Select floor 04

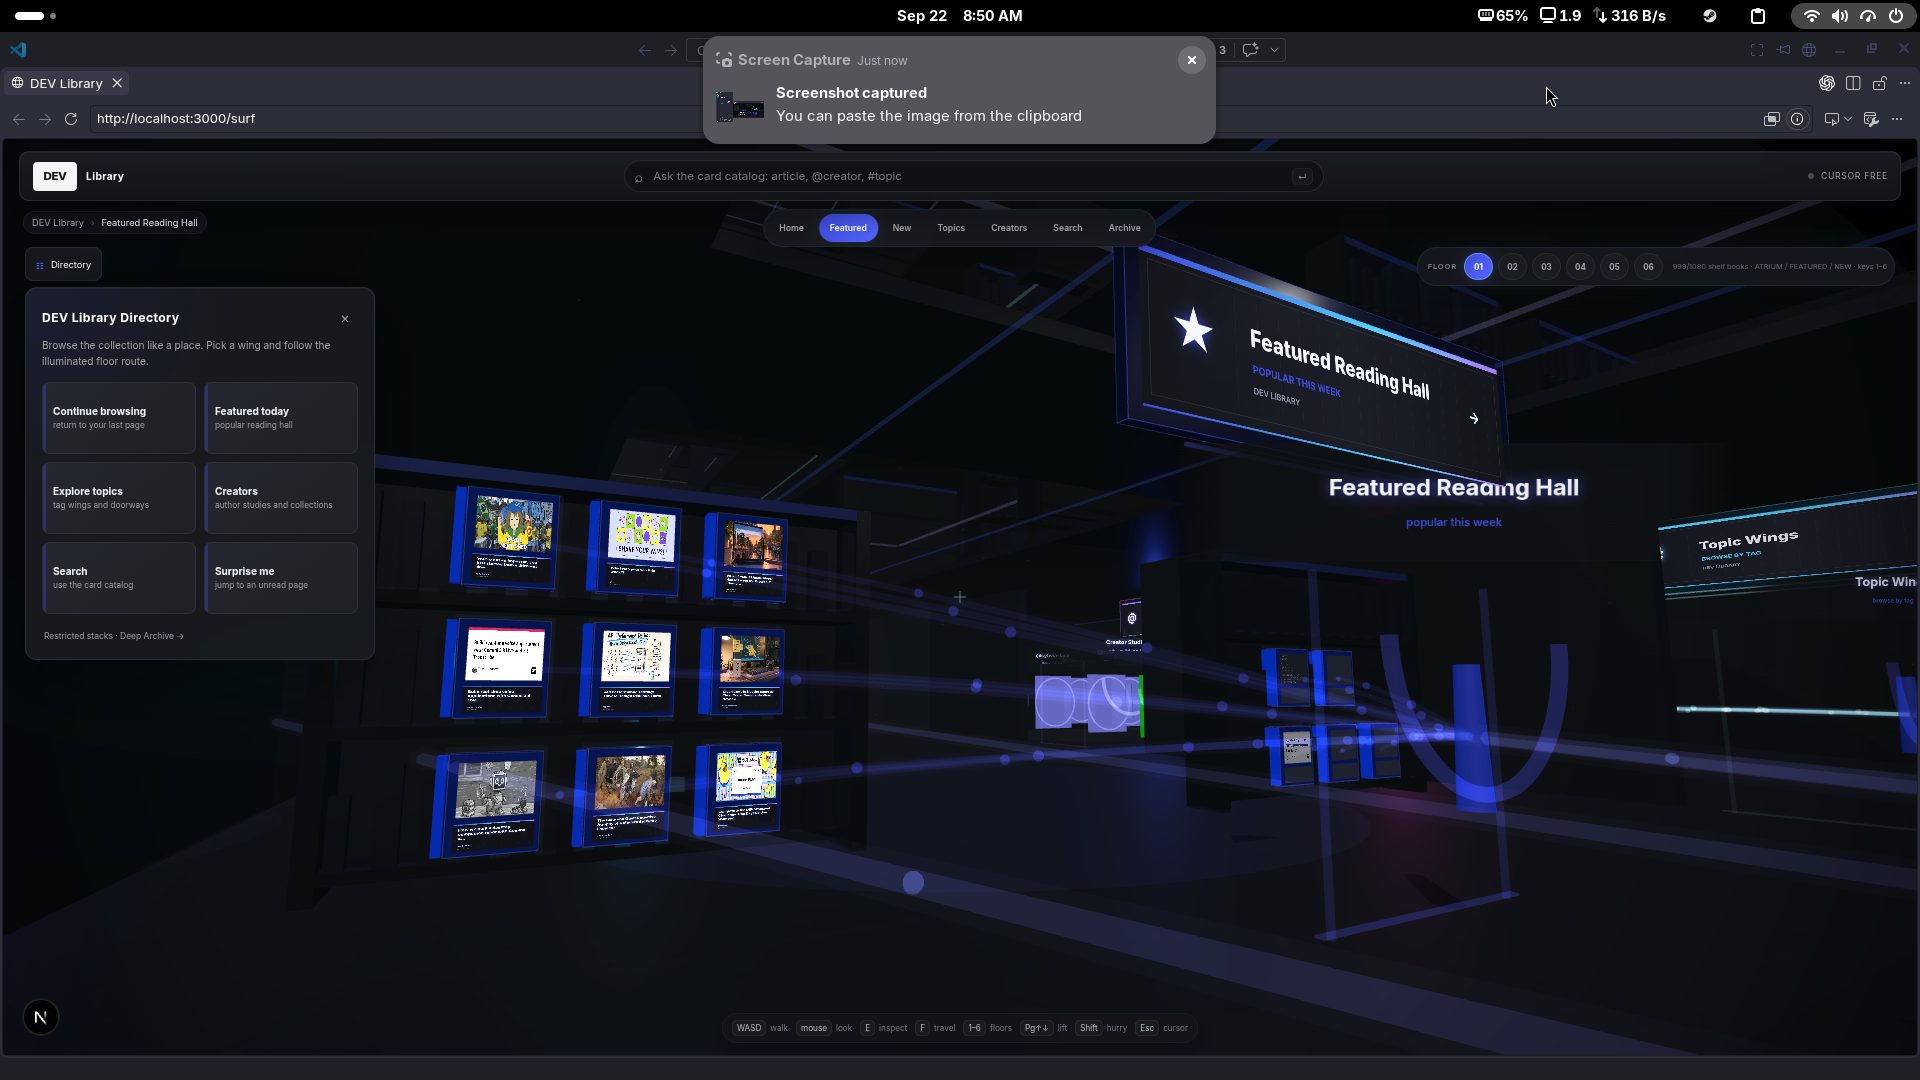(x=1580, y=267)
